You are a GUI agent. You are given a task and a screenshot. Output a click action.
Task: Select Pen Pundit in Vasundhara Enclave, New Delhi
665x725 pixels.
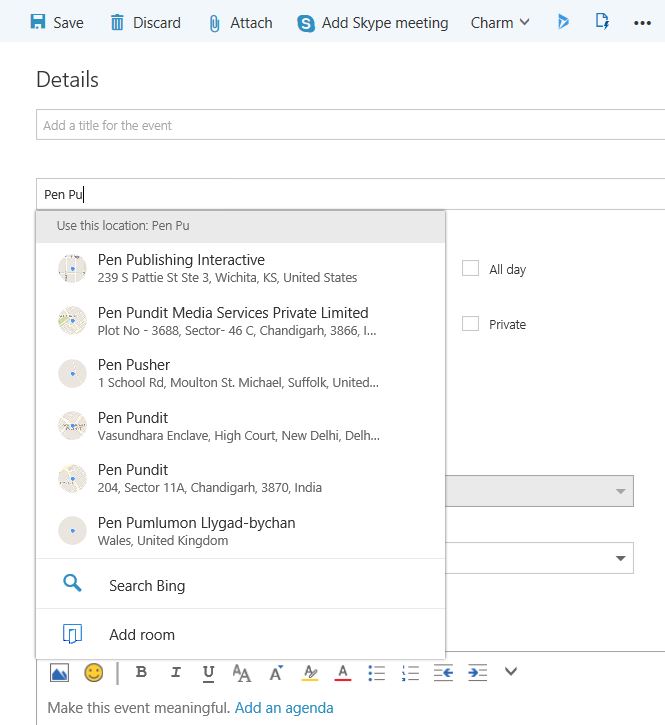coord(240,426)
